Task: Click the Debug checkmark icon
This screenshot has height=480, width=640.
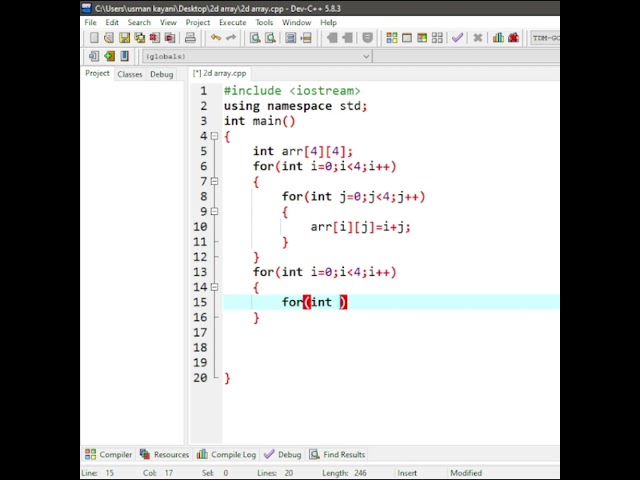Action: (457, 38)
